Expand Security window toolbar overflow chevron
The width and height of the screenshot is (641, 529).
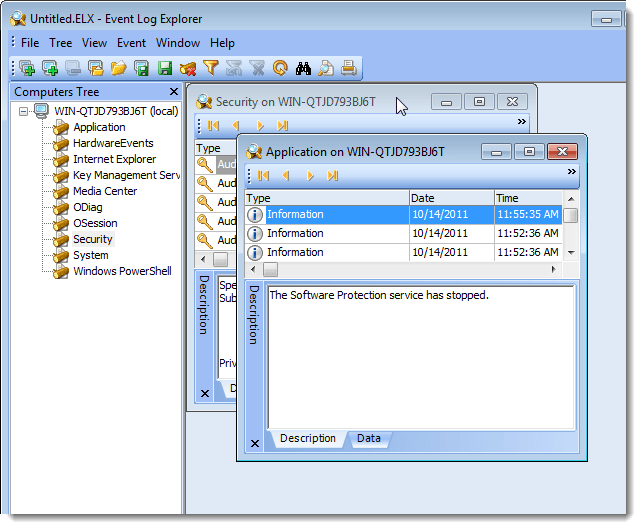coord(521,122)
